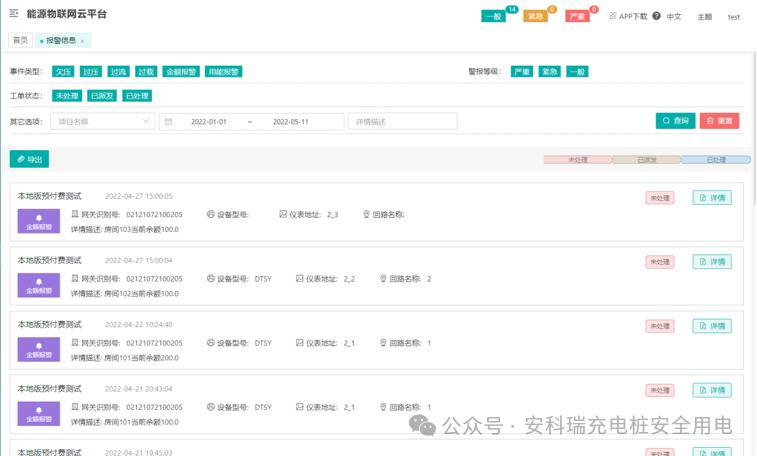Click the 详情描述 input field
This screenshot has width=757, height=456.
click(402, 121)
